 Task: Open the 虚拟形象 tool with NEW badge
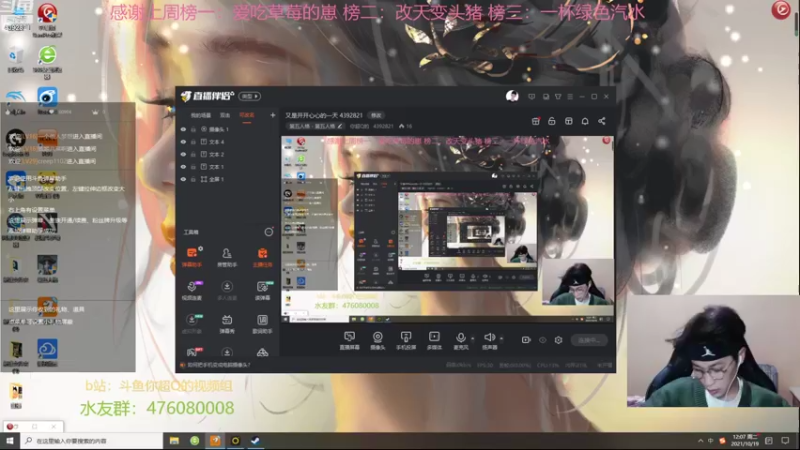192,323
